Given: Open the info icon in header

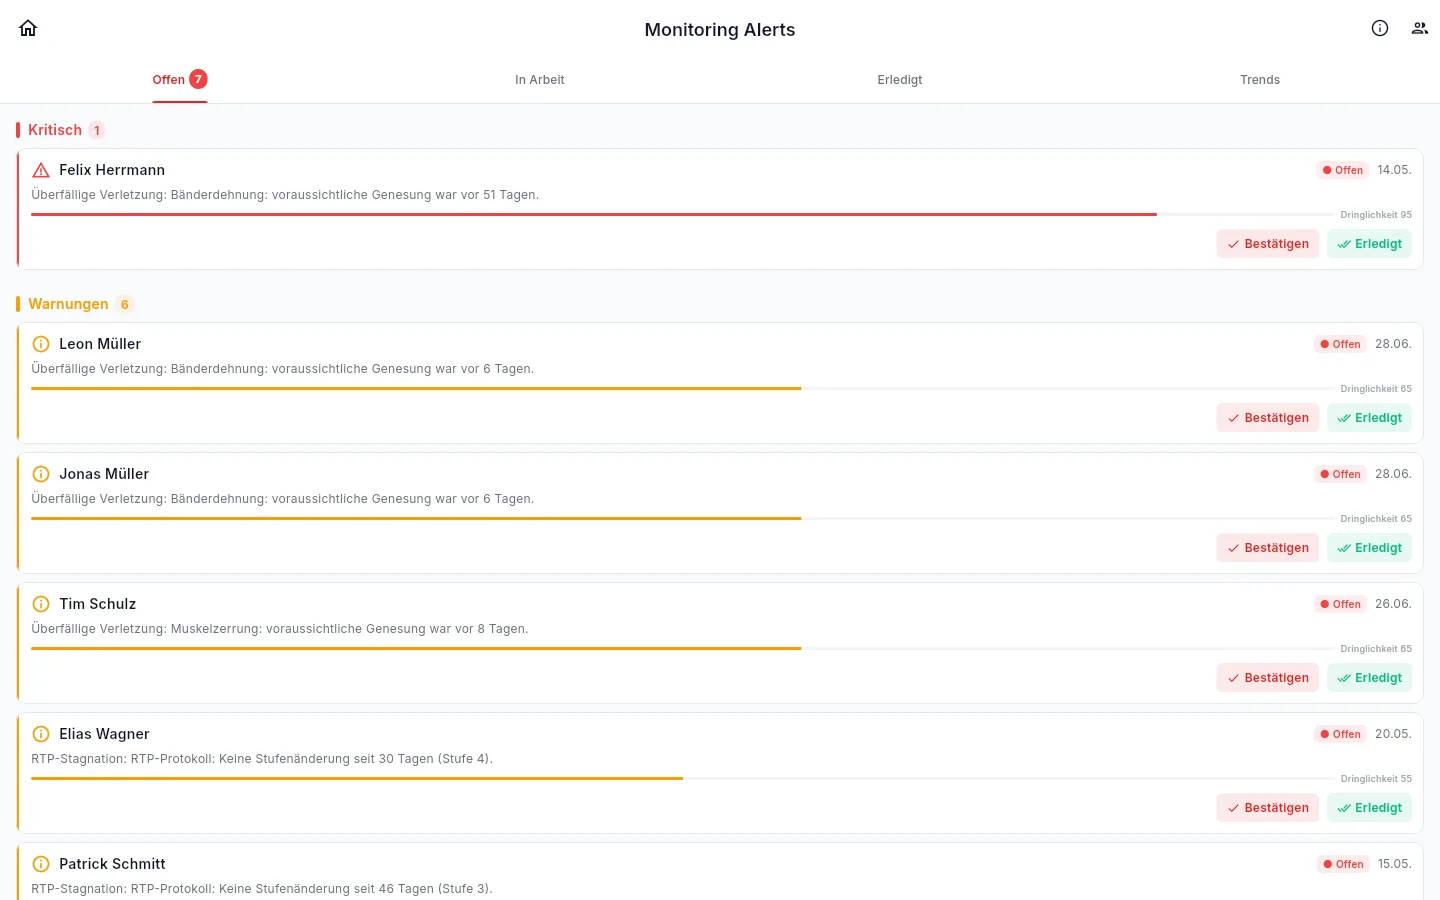Looking at the screenshot, I should 1380,28.
